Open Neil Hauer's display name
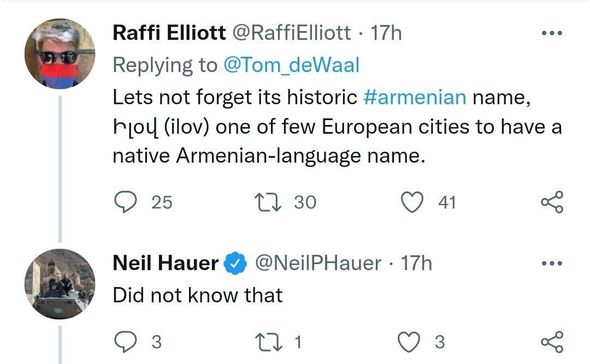 (x=166, y=263)
